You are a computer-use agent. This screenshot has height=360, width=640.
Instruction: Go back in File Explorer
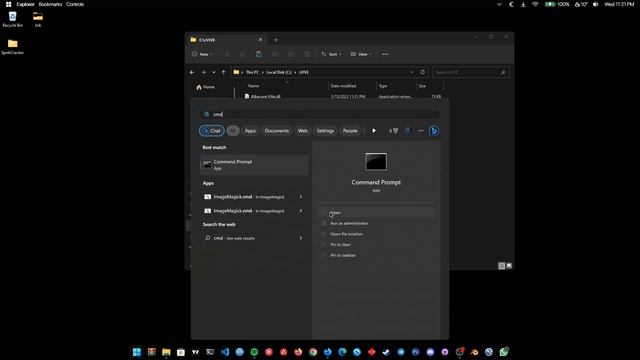[x=192, y=72]
